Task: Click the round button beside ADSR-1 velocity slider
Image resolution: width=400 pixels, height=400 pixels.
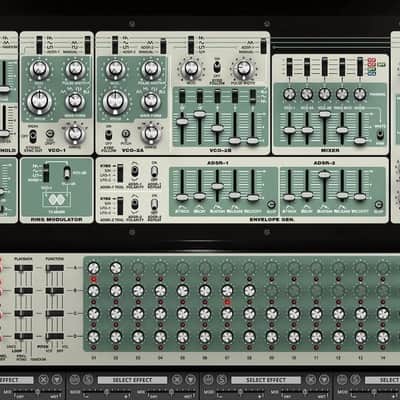Action: pyautogui.click(x=271, y=204)
